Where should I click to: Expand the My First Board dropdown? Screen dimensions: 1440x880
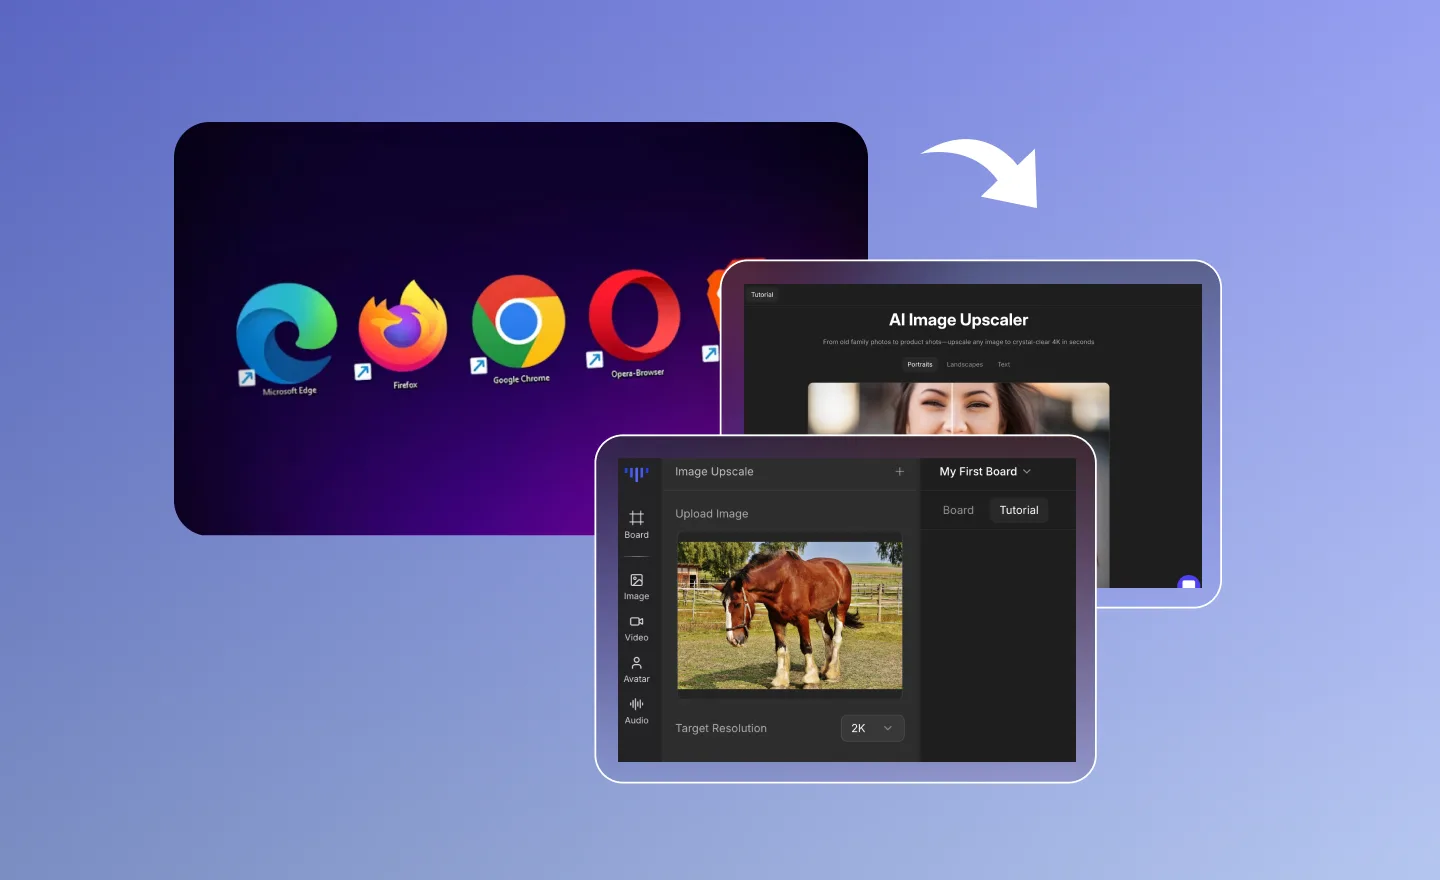(985, 472)
